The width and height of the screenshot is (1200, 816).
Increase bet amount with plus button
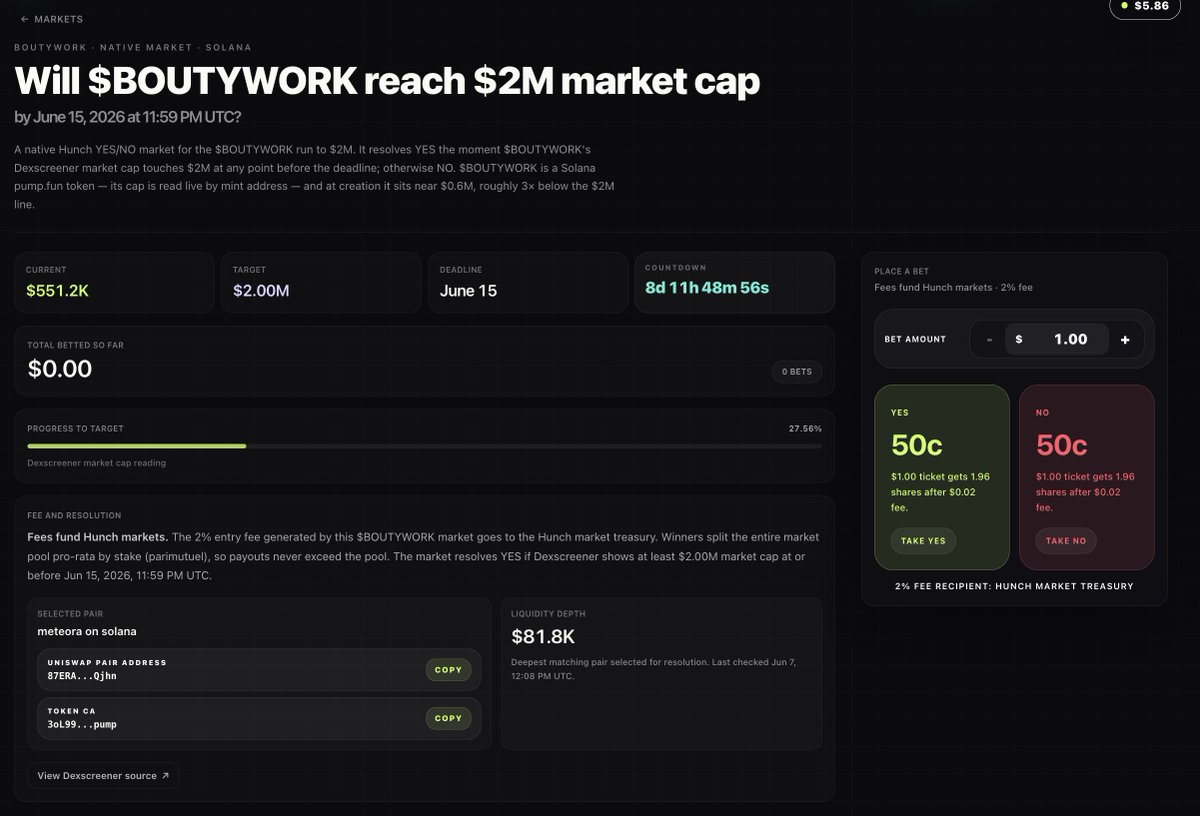(1125, 339)
